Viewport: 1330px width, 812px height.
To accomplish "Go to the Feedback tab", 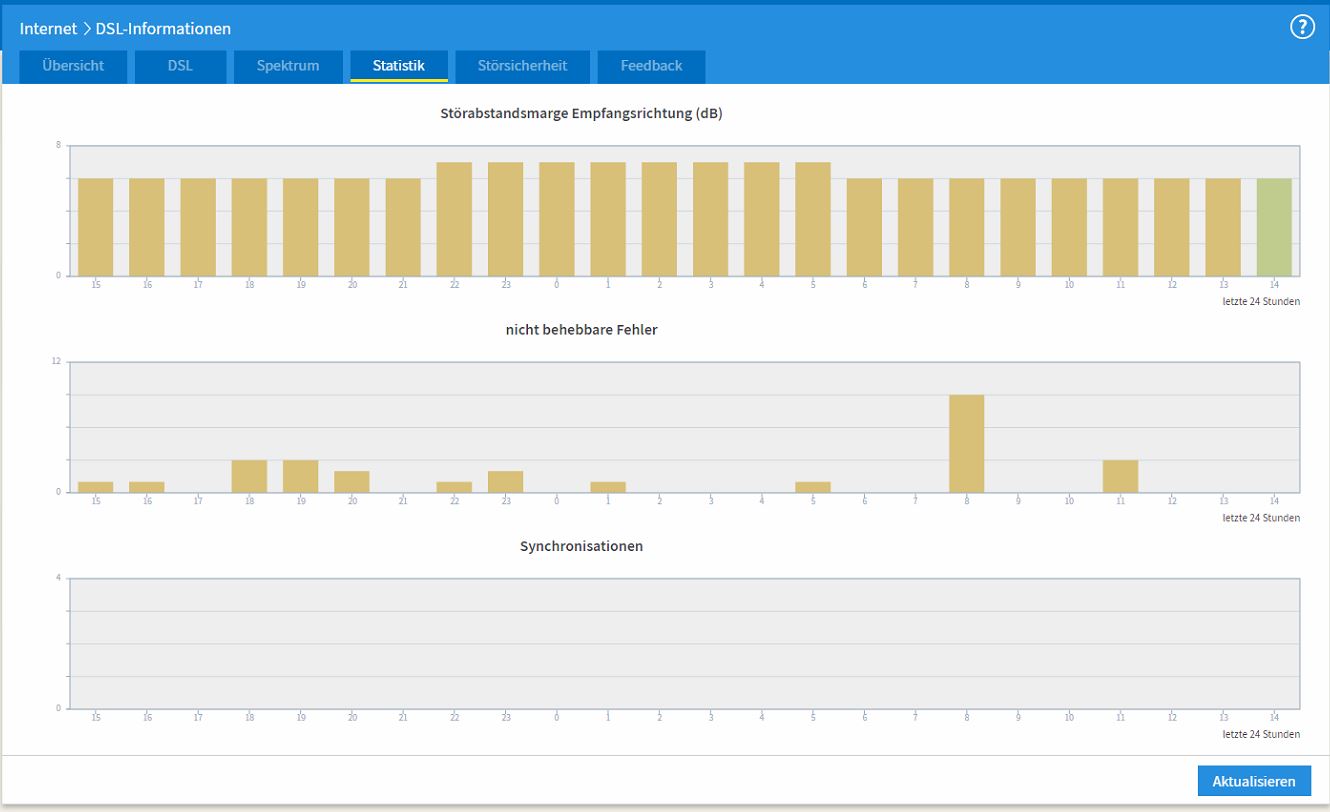I will [x=651, y=66].
